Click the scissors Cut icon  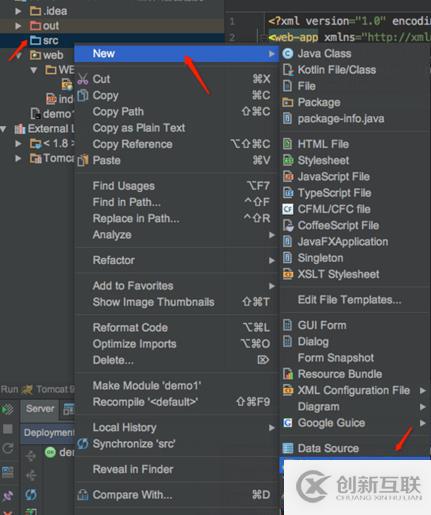pos(83,79)
